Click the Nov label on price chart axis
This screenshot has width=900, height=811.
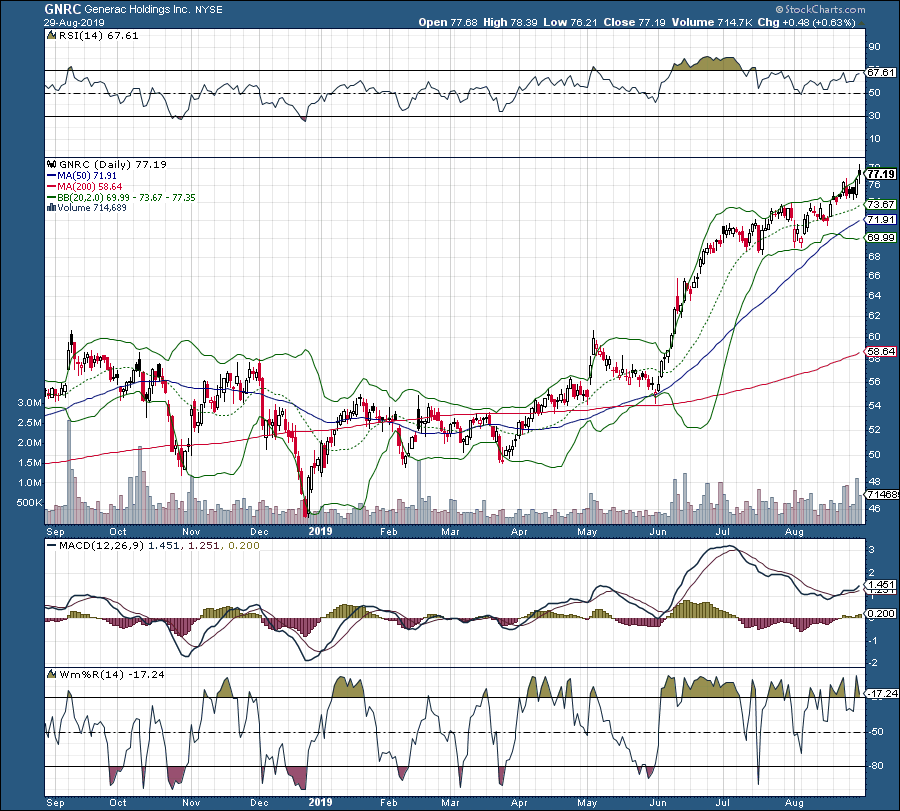191,531
